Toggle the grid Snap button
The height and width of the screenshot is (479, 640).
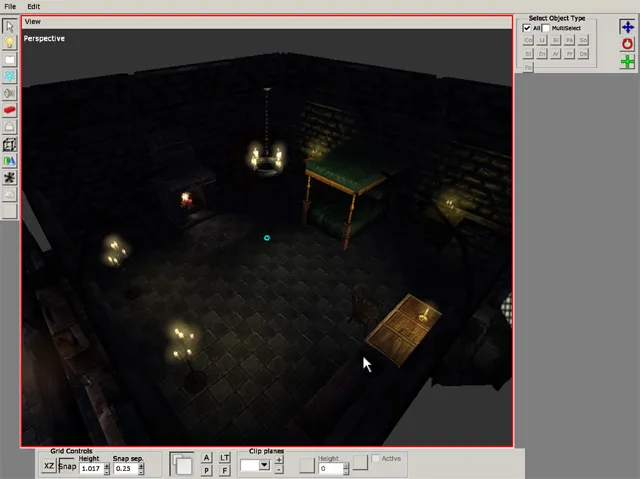click(x=67, y=466)
